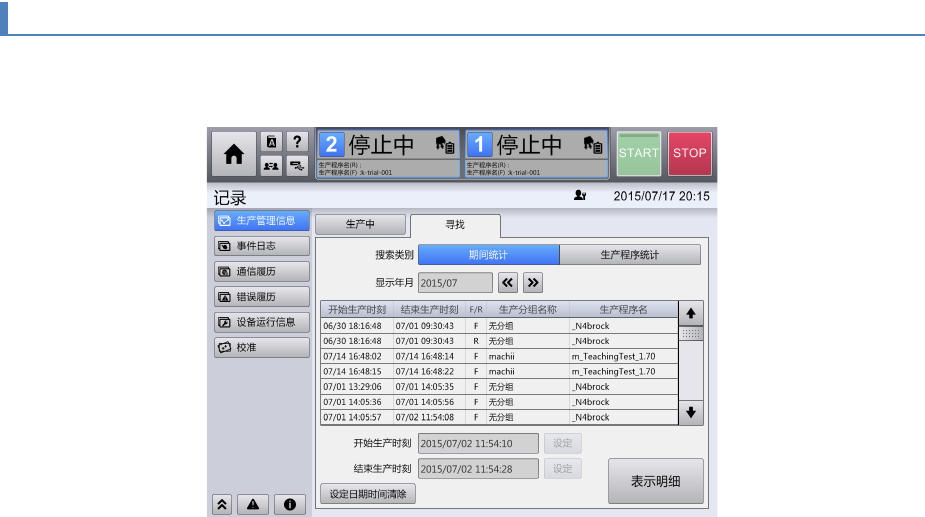Click the hand icon in lane 2 panel
Screen dimensions: 925x517
click(445, 145)
